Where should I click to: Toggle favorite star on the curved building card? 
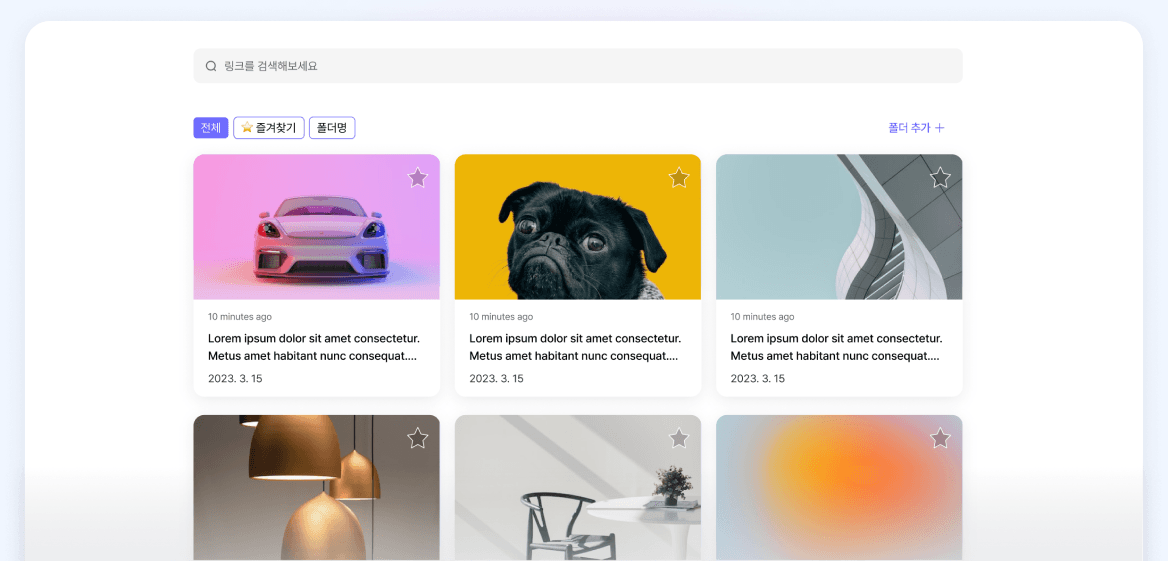pyautogui.click(x=940, y=178)
